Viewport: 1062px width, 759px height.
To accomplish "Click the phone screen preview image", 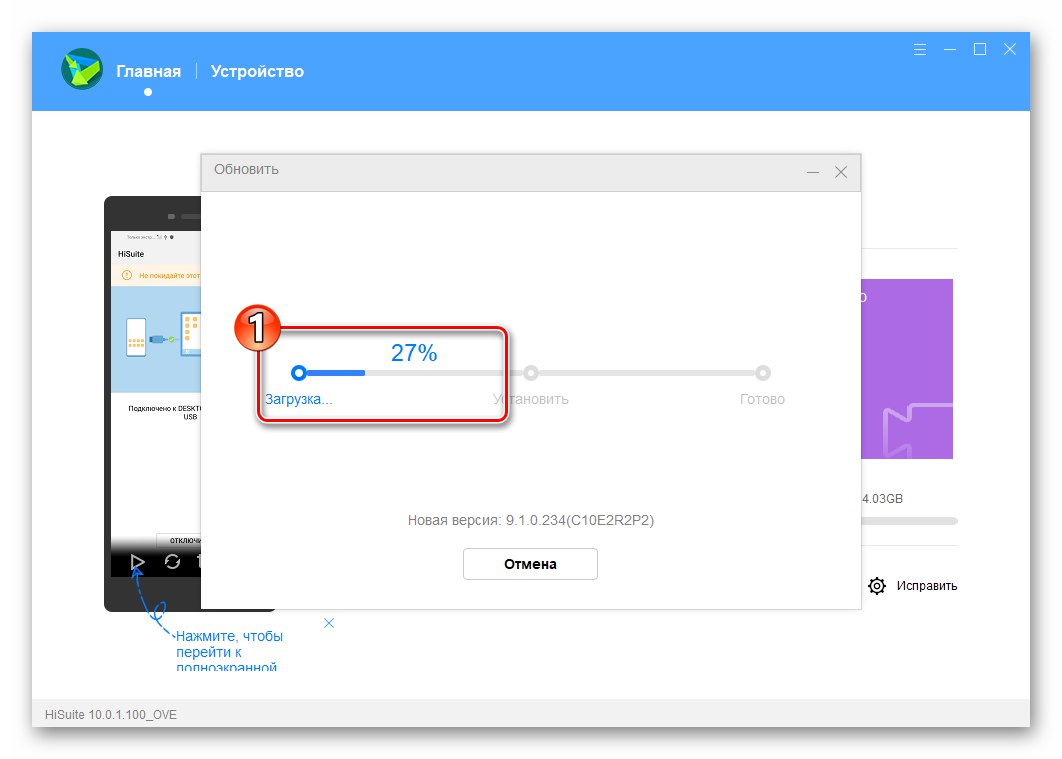I will pyautogui.click(x=156, y=403).
